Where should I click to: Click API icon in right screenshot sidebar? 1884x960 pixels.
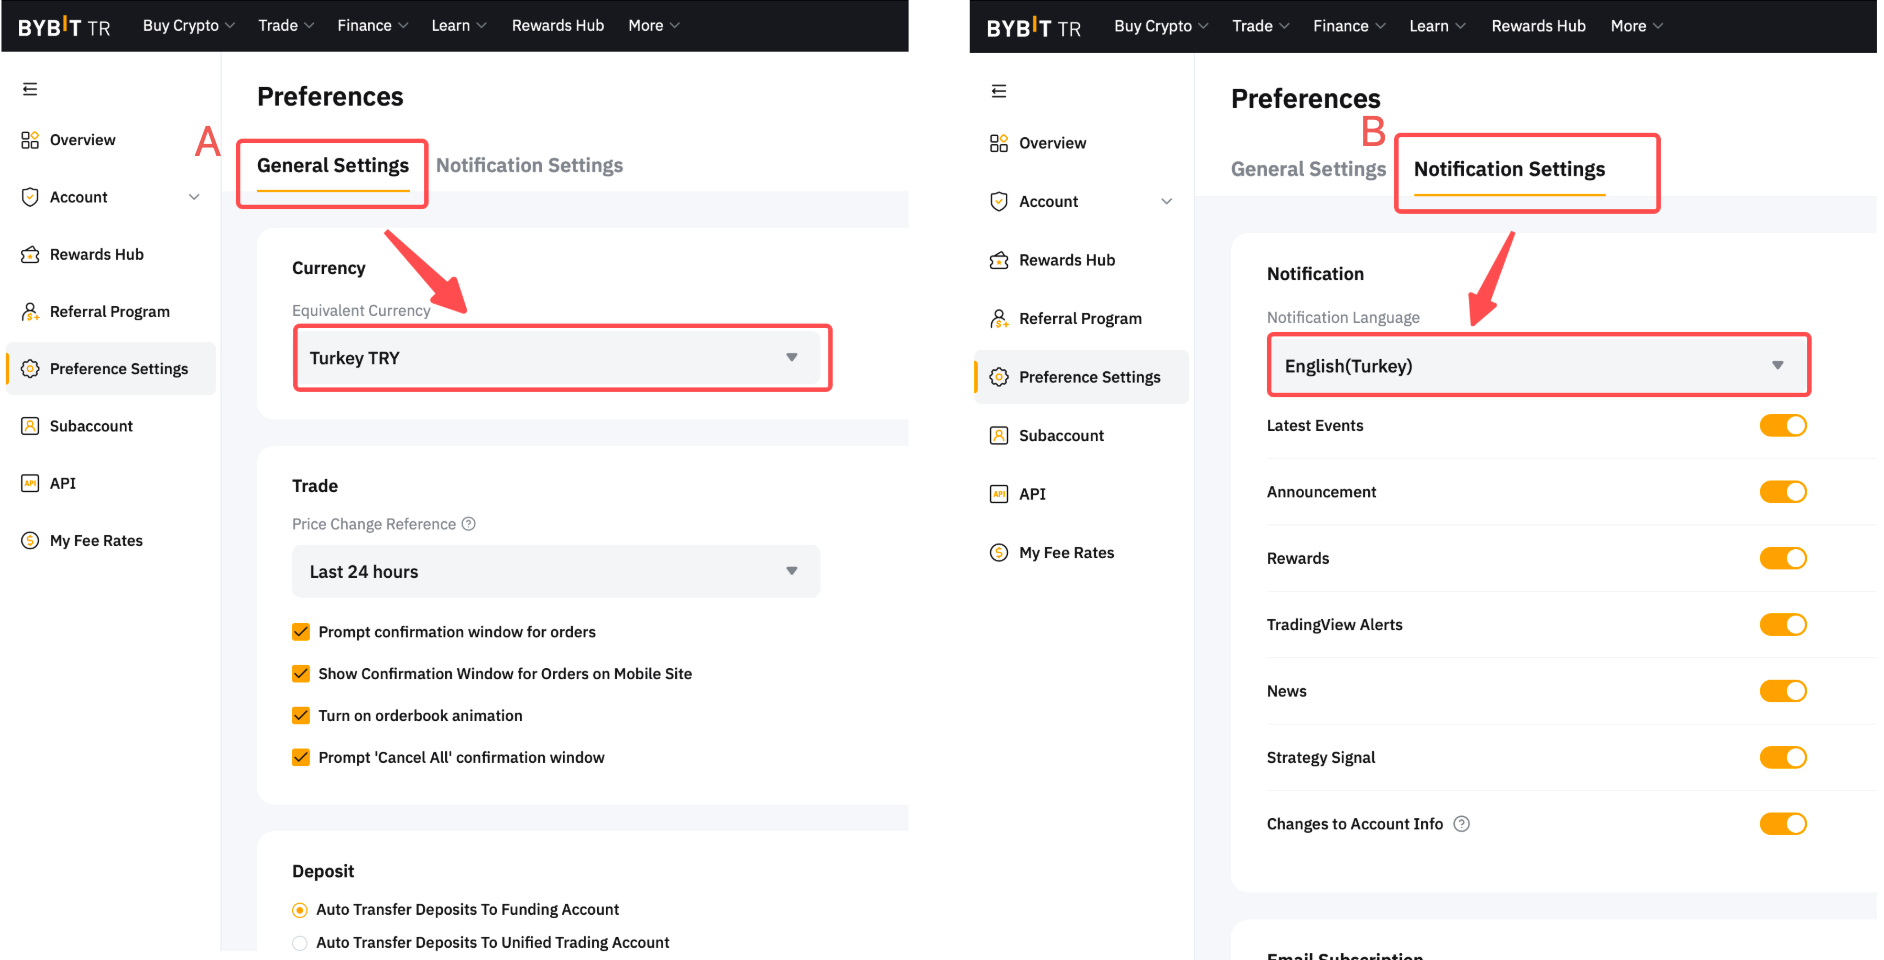click(x=998, y=494)
